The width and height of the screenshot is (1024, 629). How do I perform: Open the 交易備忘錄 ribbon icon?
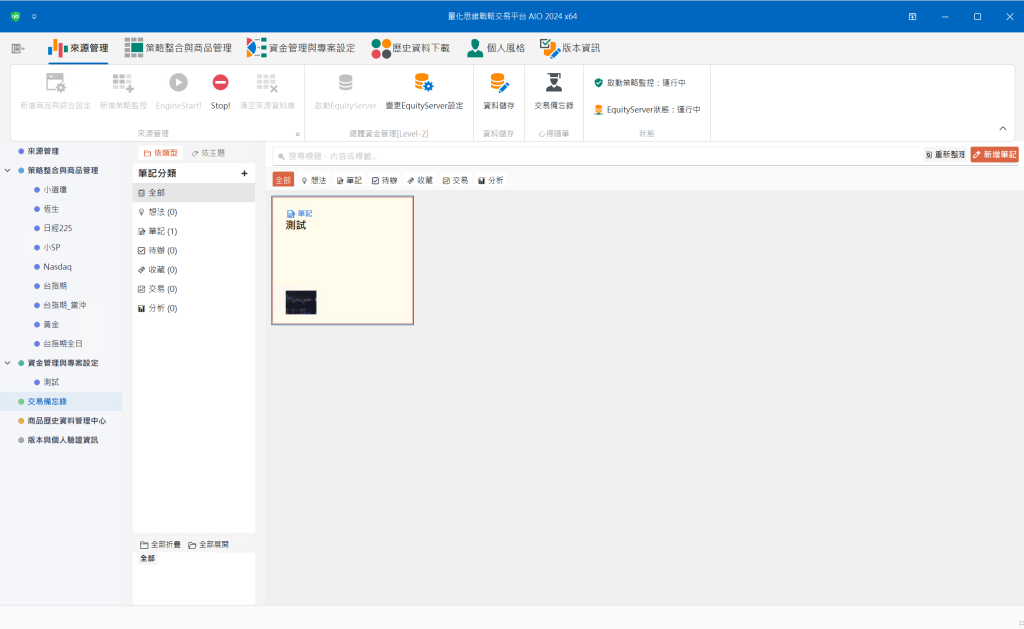[553, 84]
